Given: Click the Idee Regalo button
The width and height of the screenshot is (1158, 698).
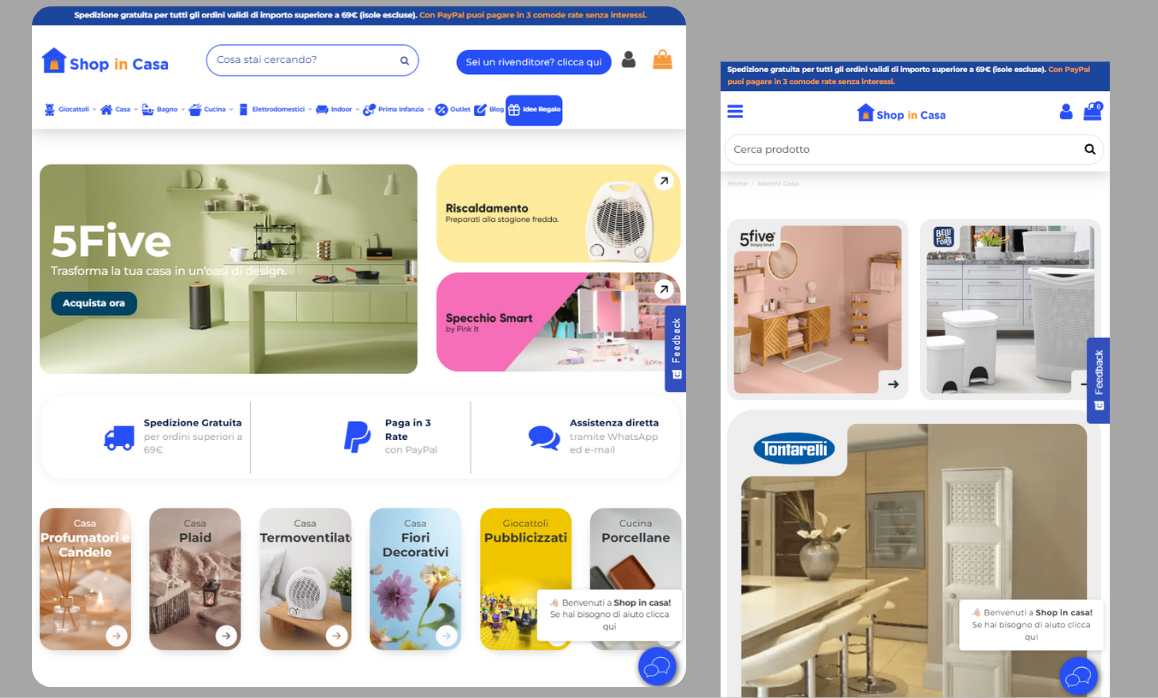Looking at the screenshot, I should 534,110.
